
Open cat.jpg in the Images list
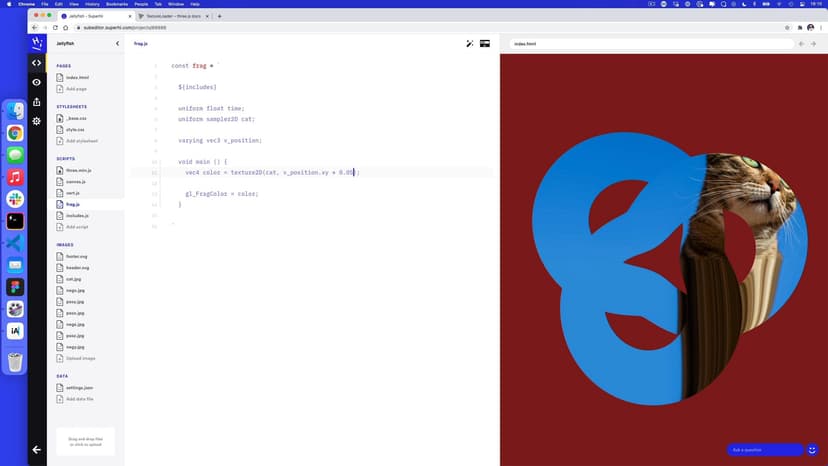pyautogui.click(x=74, y=279)
